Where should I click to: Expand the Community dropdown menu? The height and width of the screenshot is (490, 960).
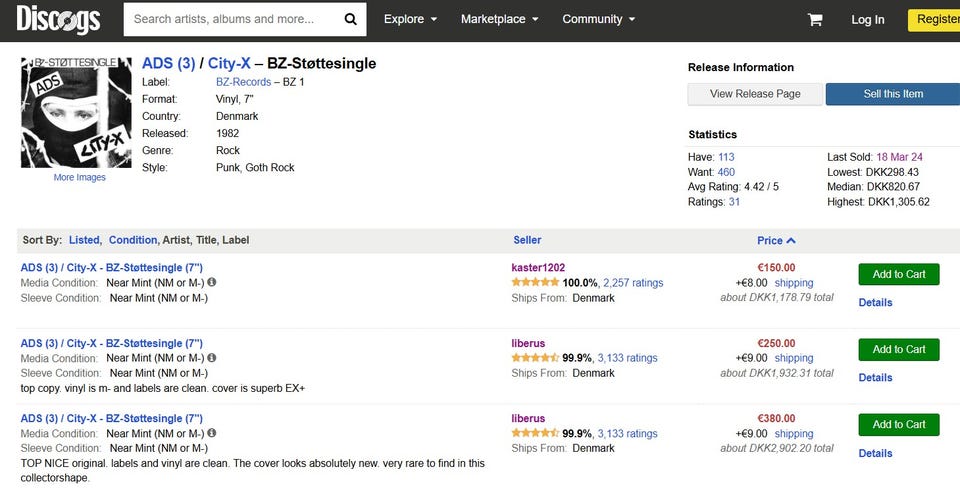(598, 19)
